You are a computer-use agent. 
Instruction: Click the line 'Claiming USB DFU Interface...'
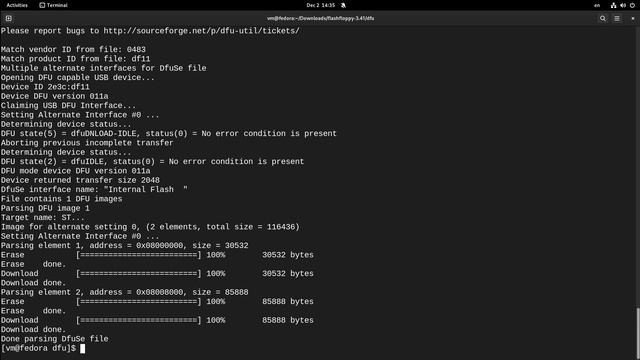[68, 106]
